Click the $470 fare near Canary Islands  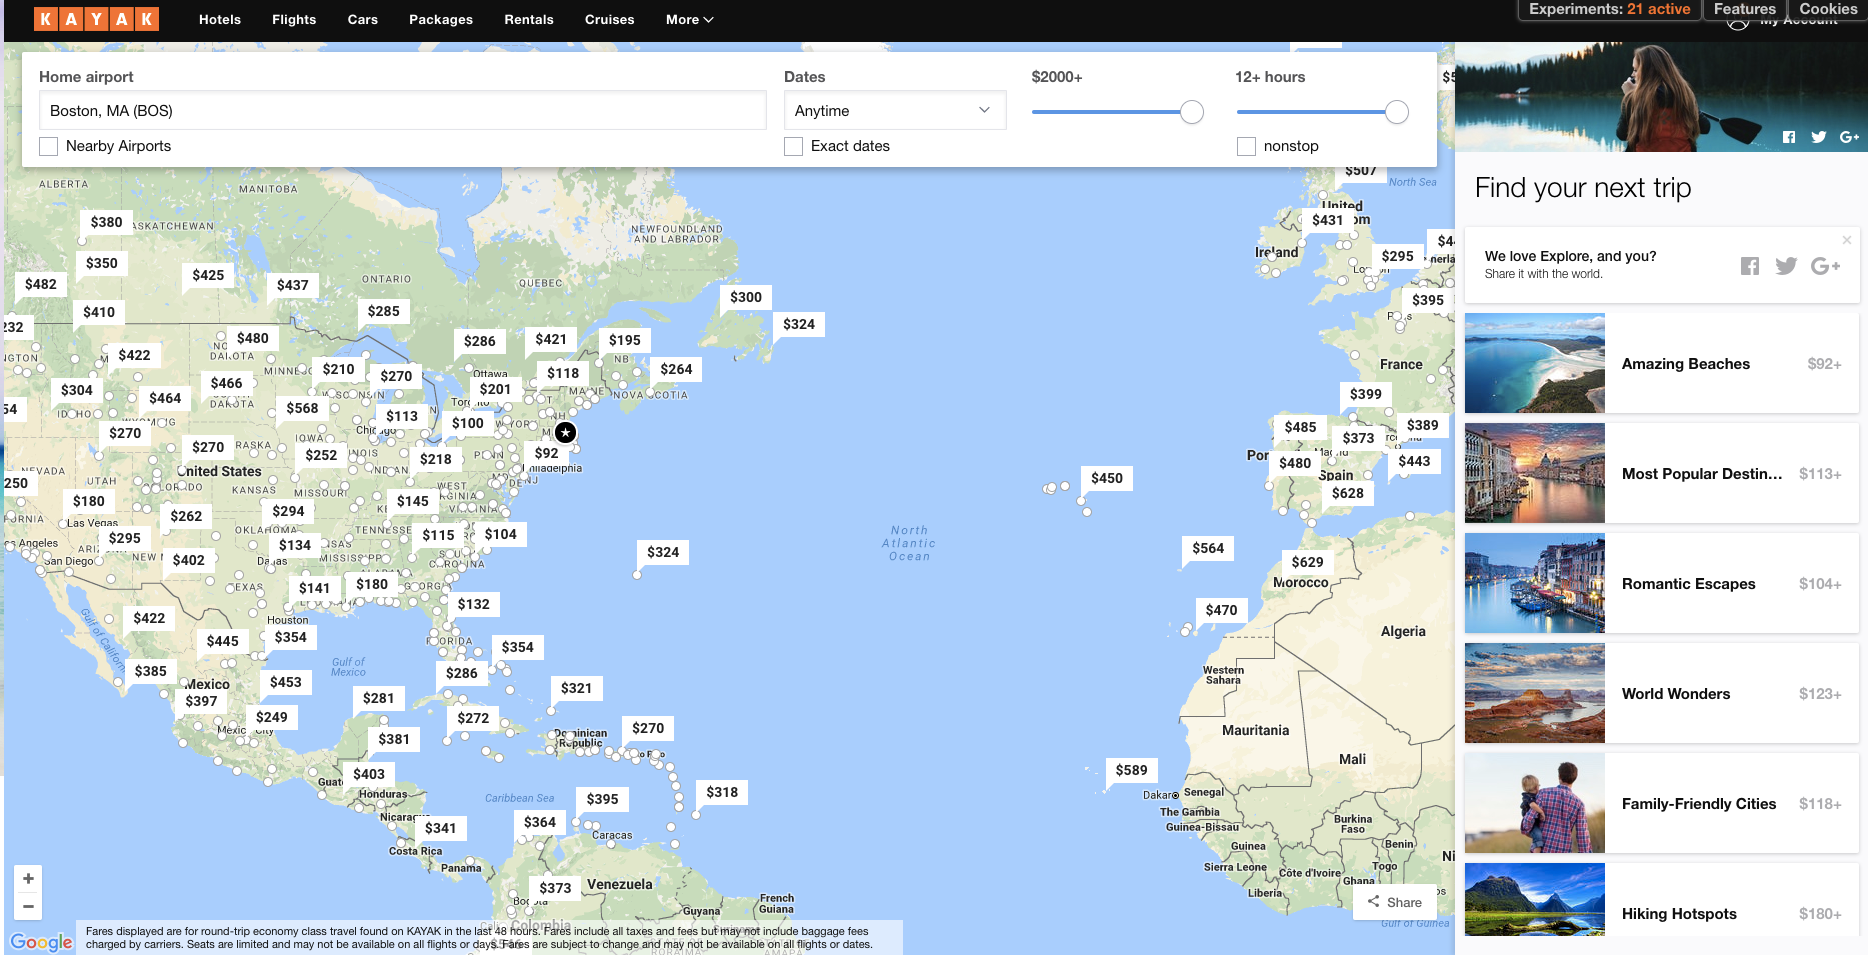(x=1221, y=610)
